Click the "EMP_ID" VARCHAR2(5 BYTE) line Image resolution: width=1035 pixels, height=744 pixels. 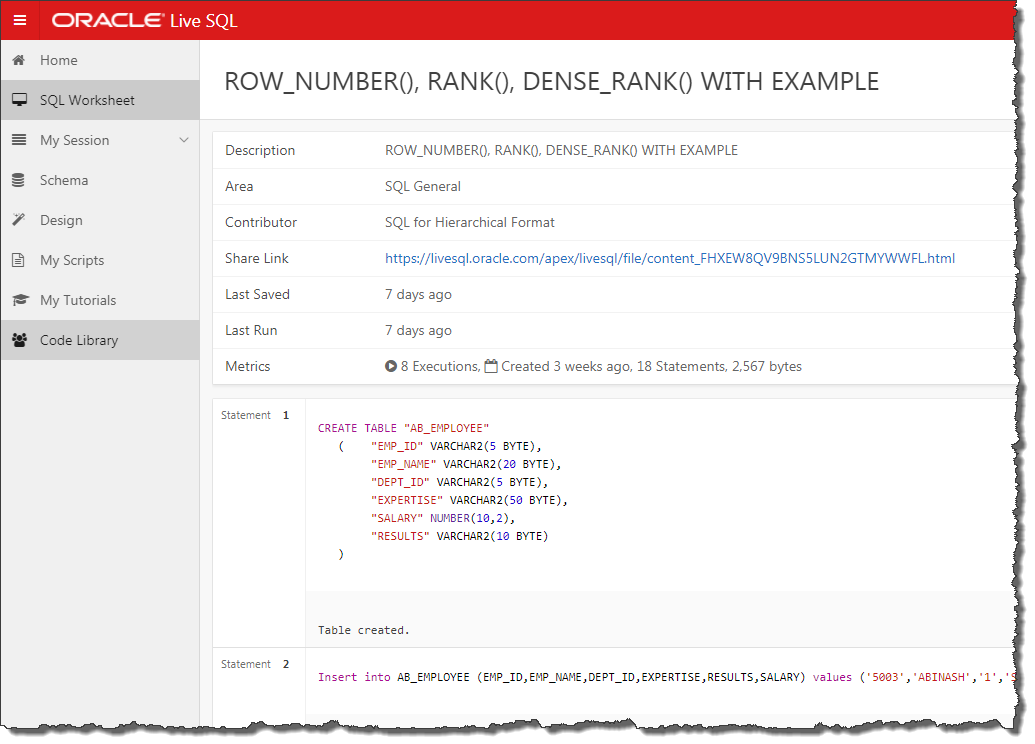tap(455, 446)
